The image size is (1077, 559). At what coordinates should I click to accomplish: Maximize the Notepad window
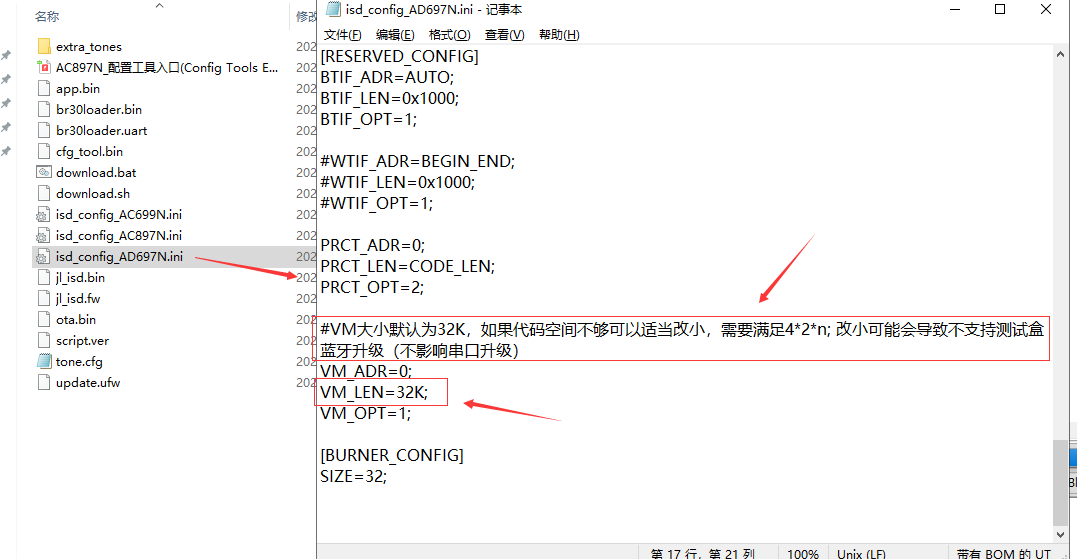pyautogui.click(x=1000, y=9)
